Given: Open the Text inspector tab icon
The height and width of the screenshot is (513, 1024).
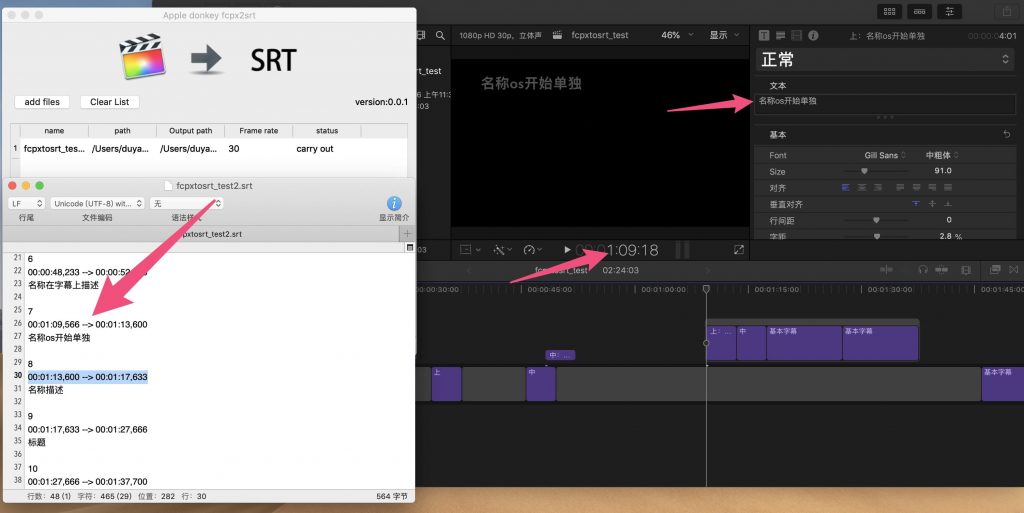Looking at the screenshot, I should tap(763, 35).
